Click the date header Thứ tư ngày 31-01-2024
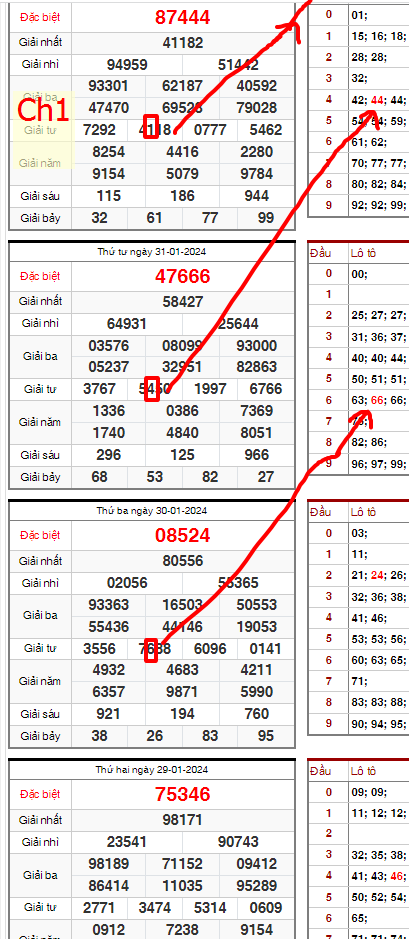 (x=152, y=252)
